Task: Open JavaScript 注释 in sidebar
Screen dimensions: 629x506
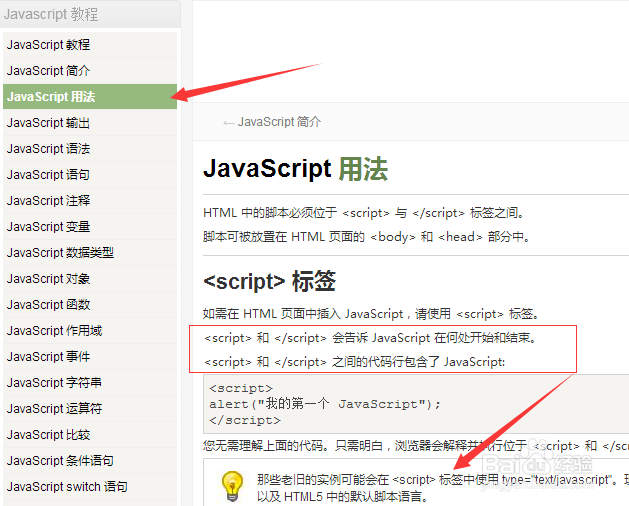Action: [90, 201]
